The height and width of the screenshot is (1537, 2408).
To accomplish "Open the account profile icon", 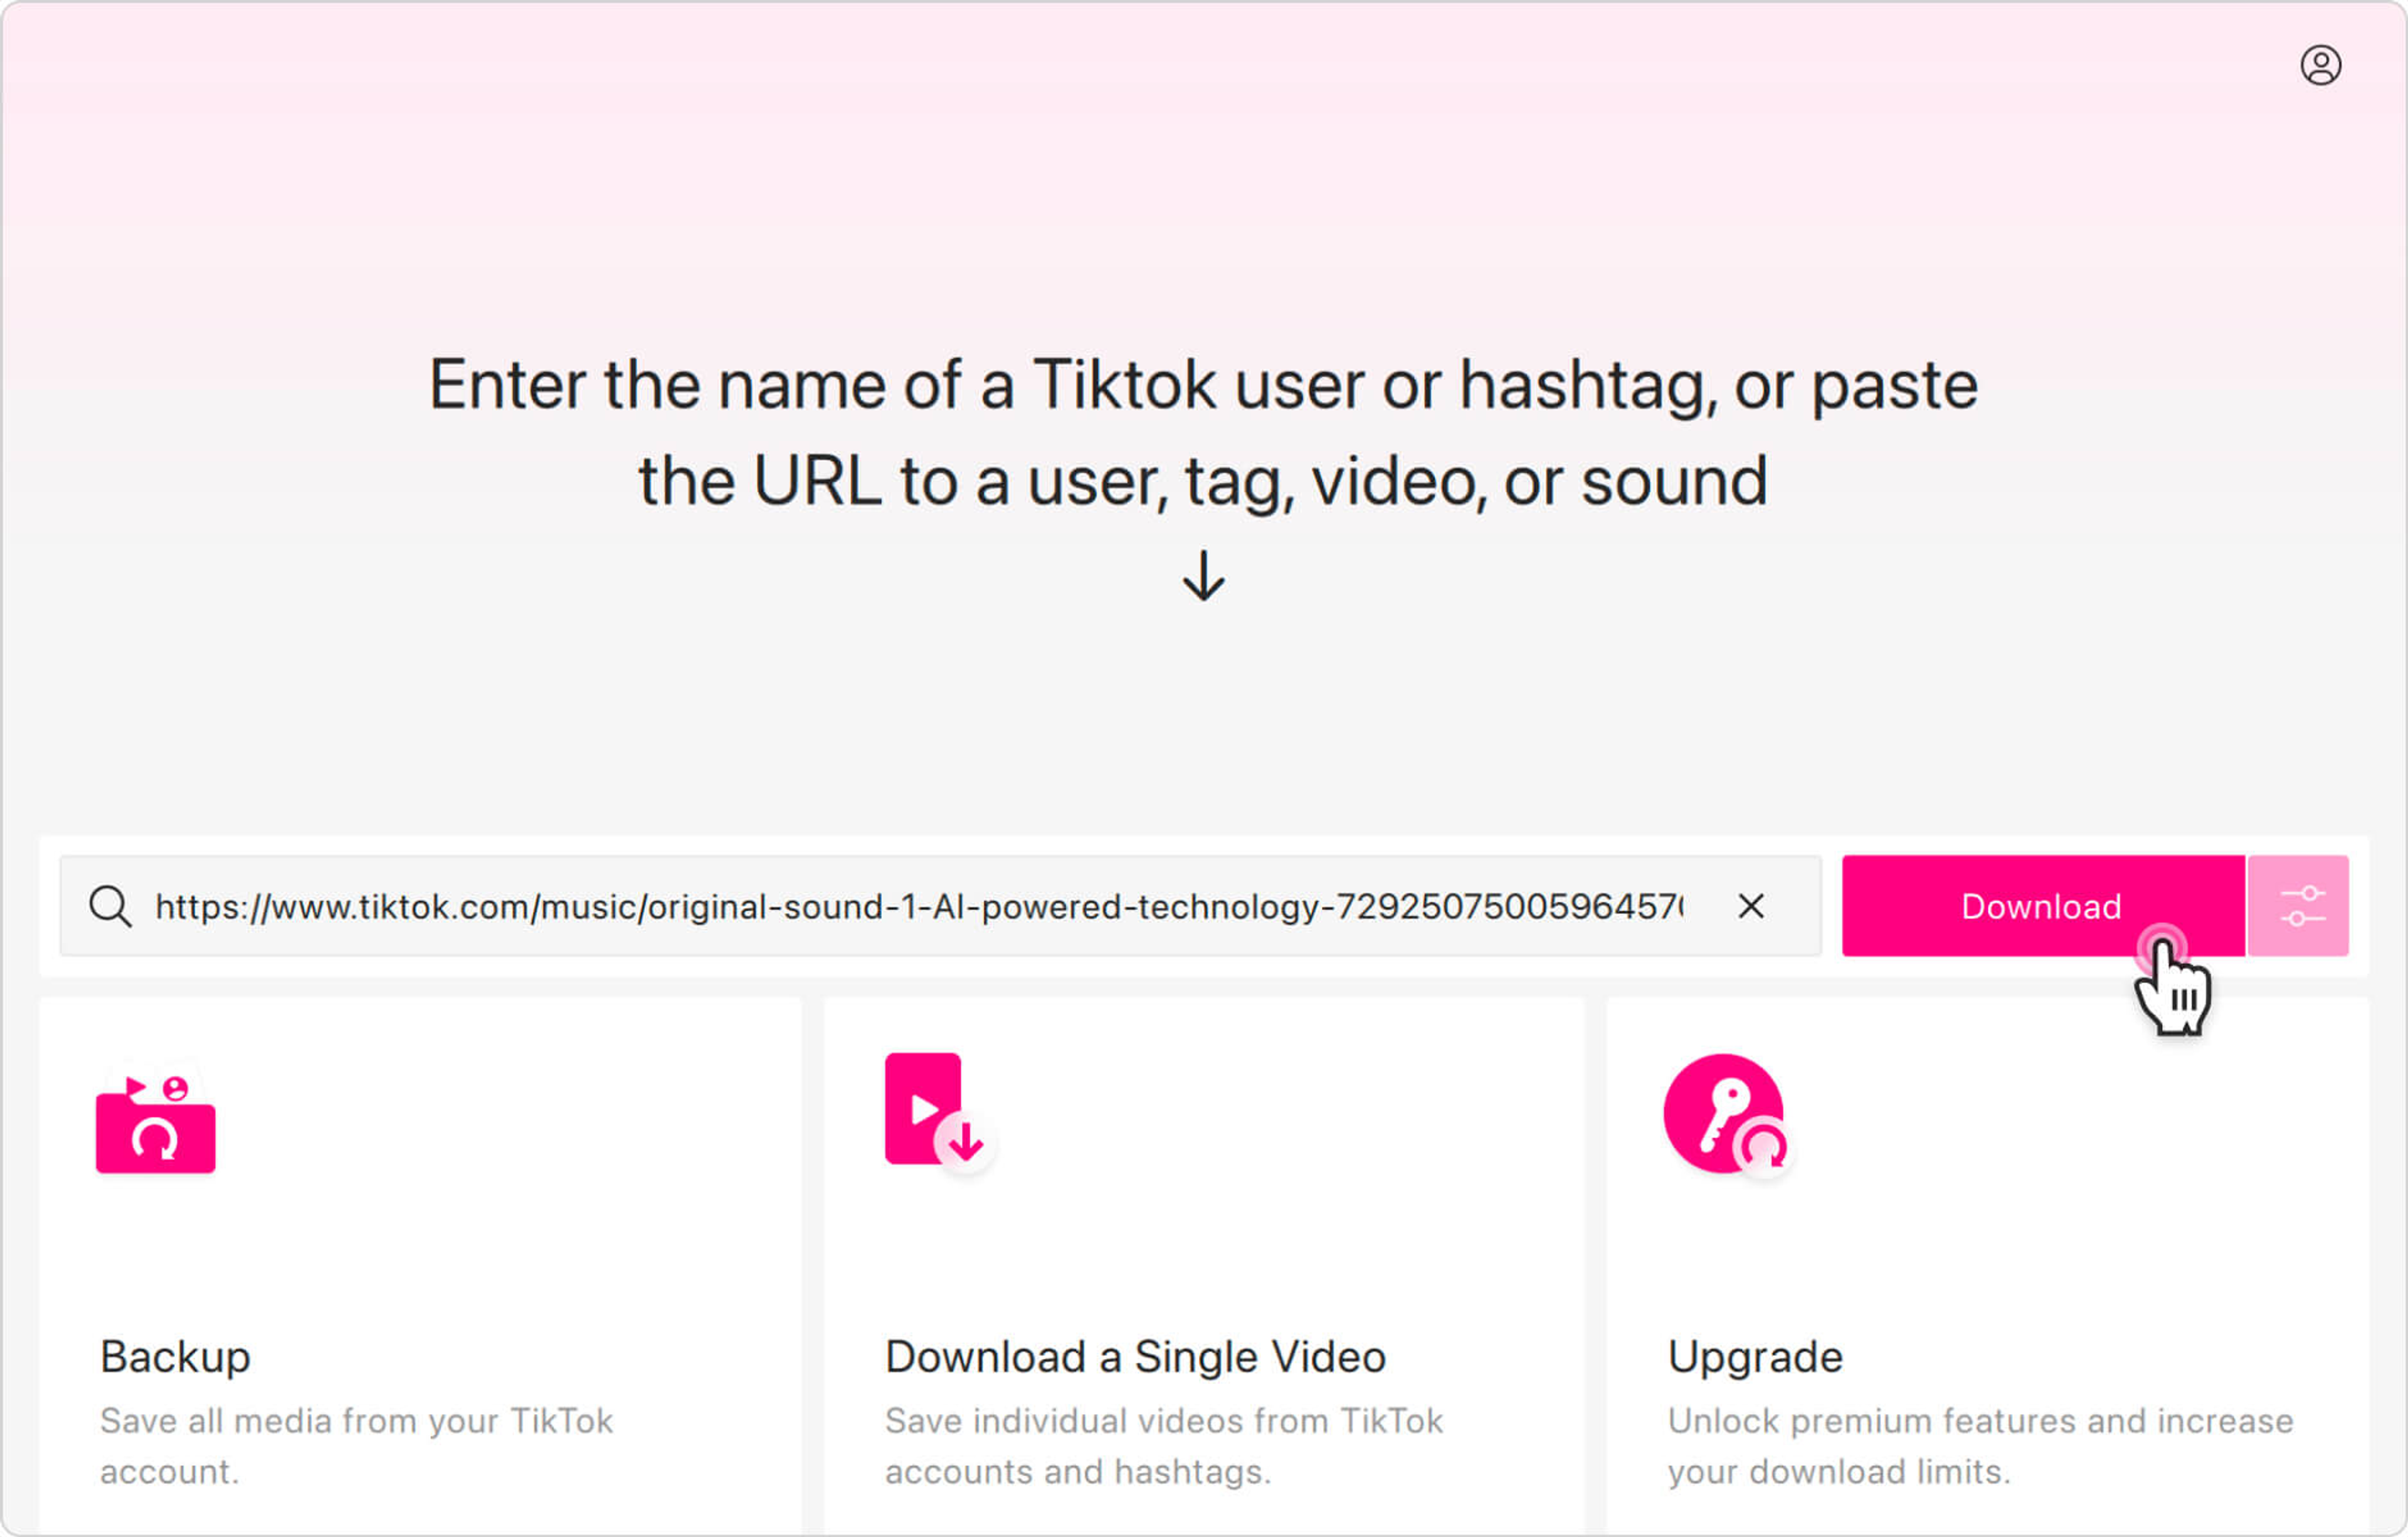I will pyautogui.click(x=2320, y=66).
